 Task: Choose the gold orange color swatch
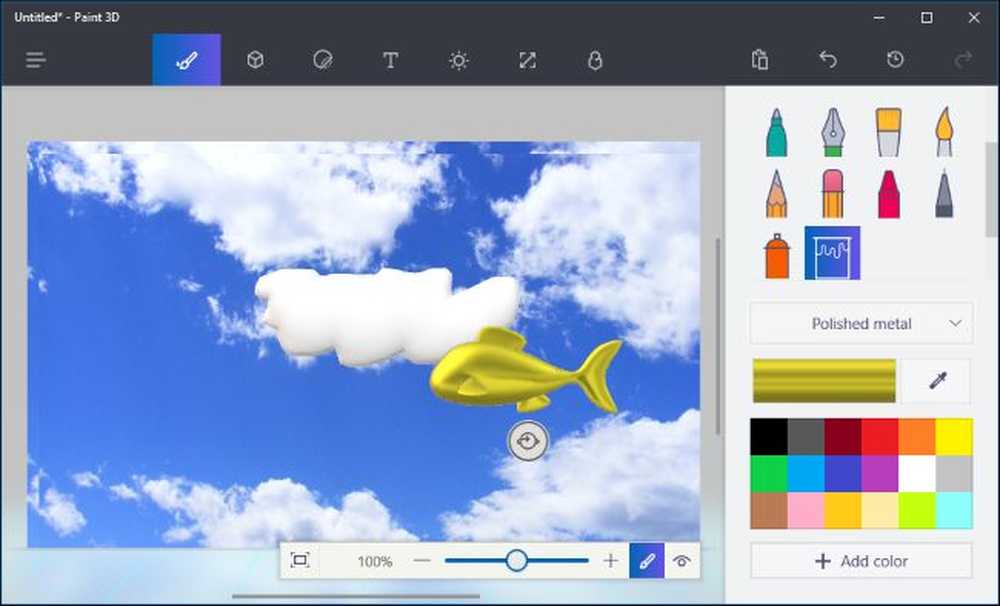[x=842, y=510]
